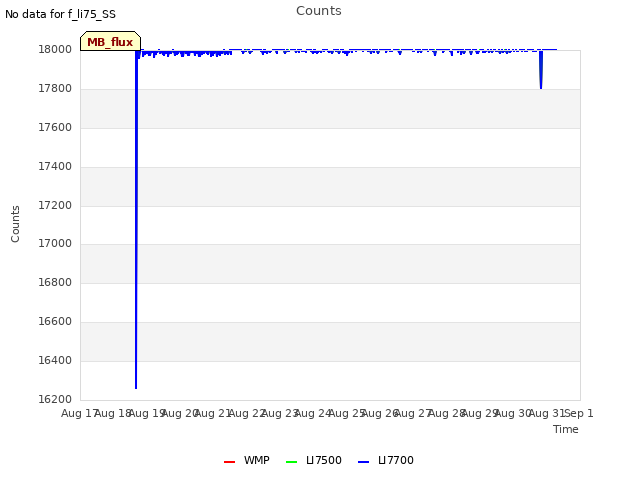This screenshot has height=480, width=640.
Task: Click the 17800 y-axis tick label
Action: click(55, 88)
